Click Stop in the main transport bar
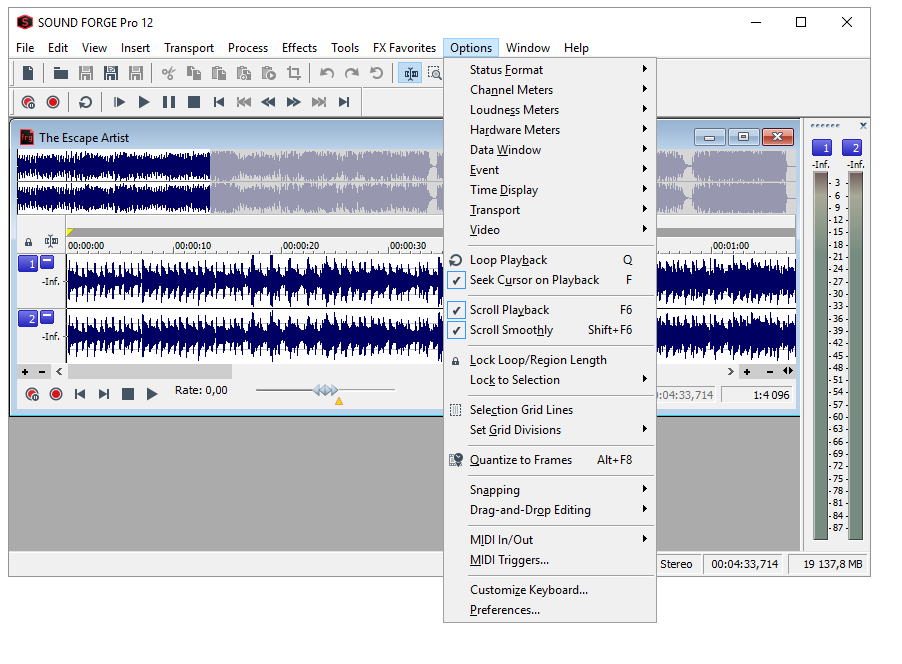 pyautogui.click(x=194, y=102)
